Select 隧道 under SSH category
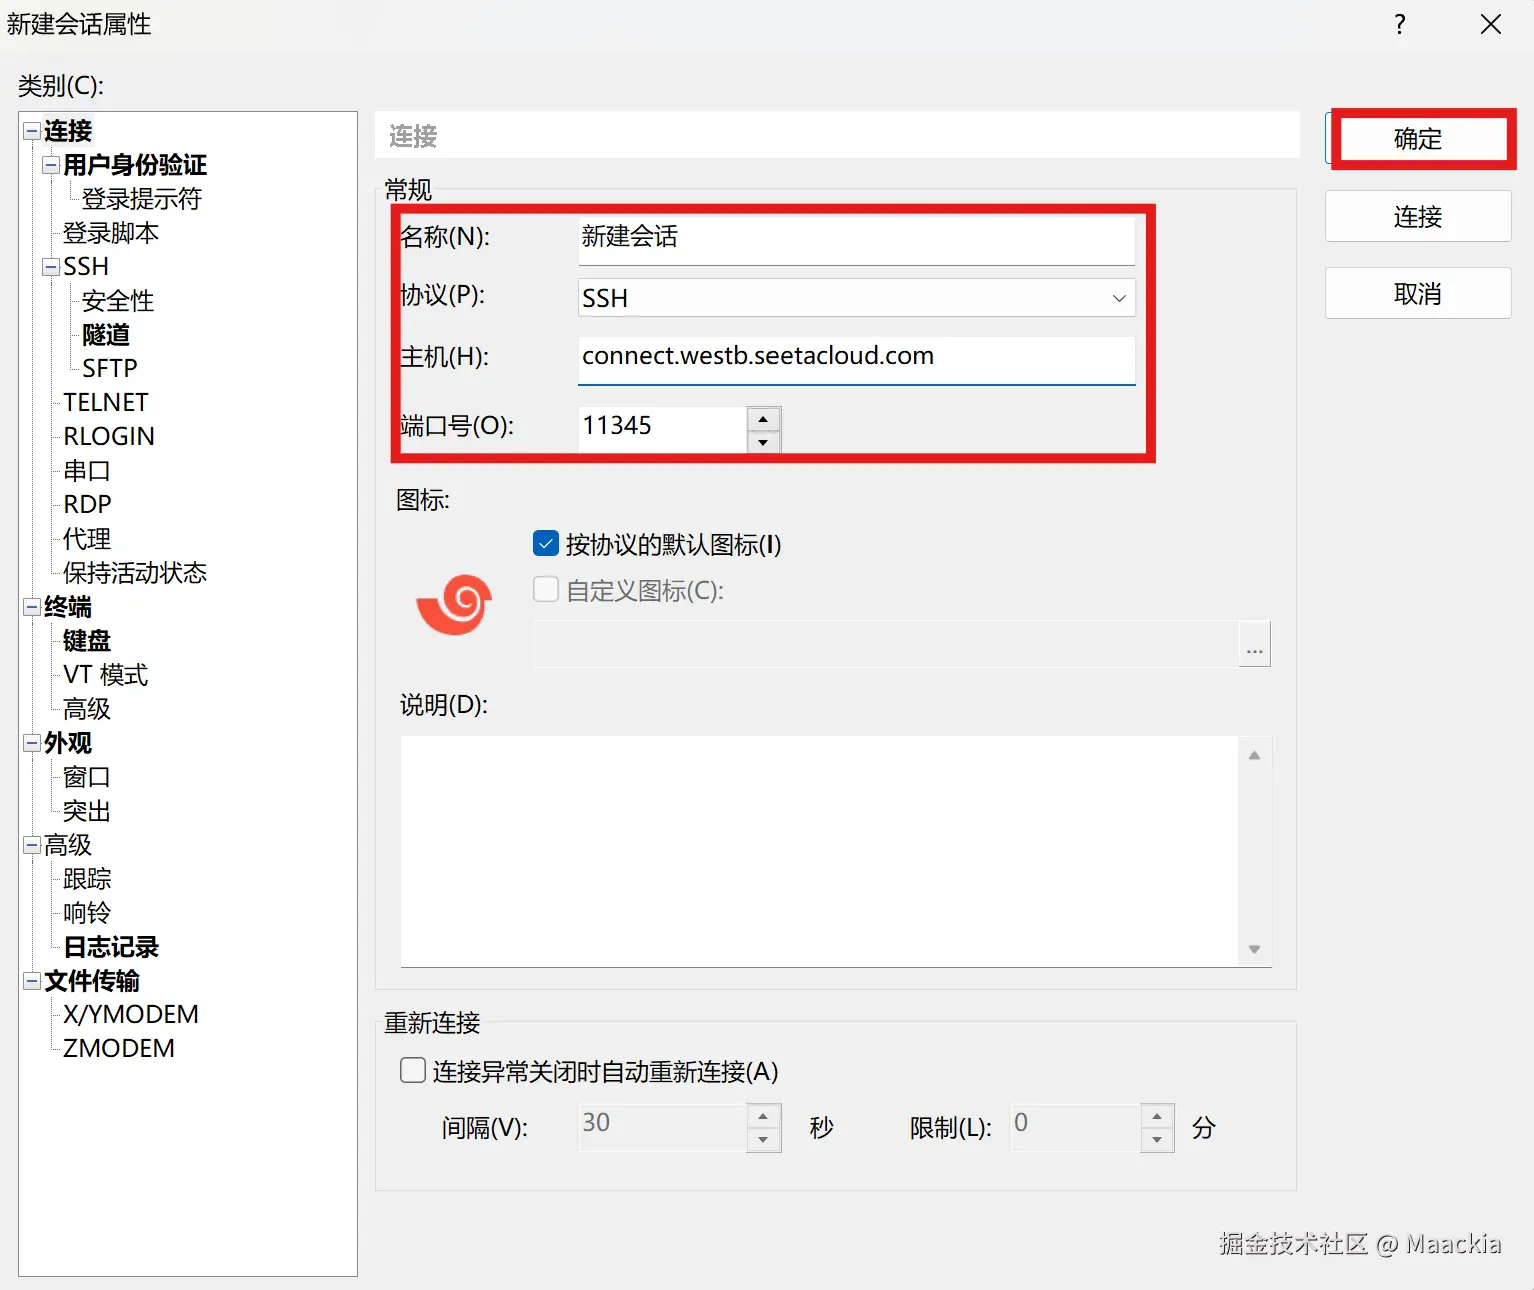 click(x=106, y=335)
